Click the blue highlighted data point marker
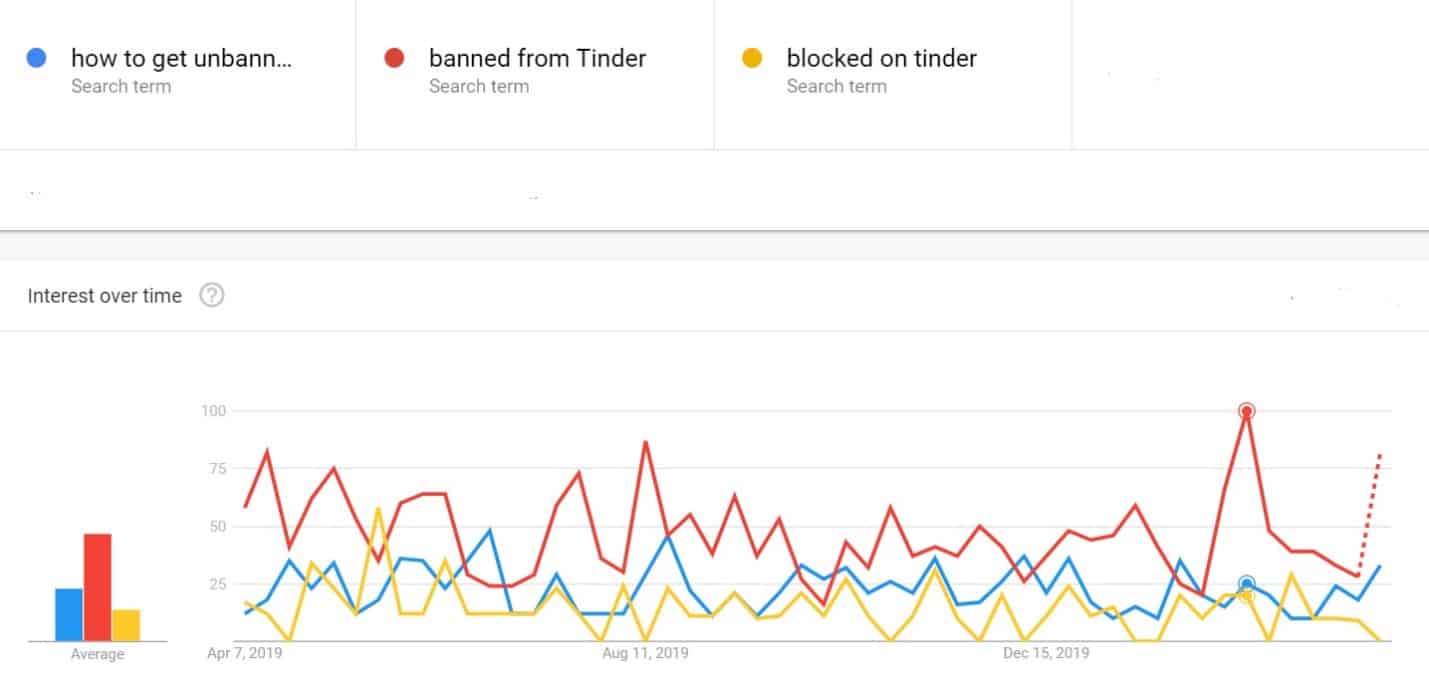The height and width of the screenshot is (688, 1429). point(1246,583)
